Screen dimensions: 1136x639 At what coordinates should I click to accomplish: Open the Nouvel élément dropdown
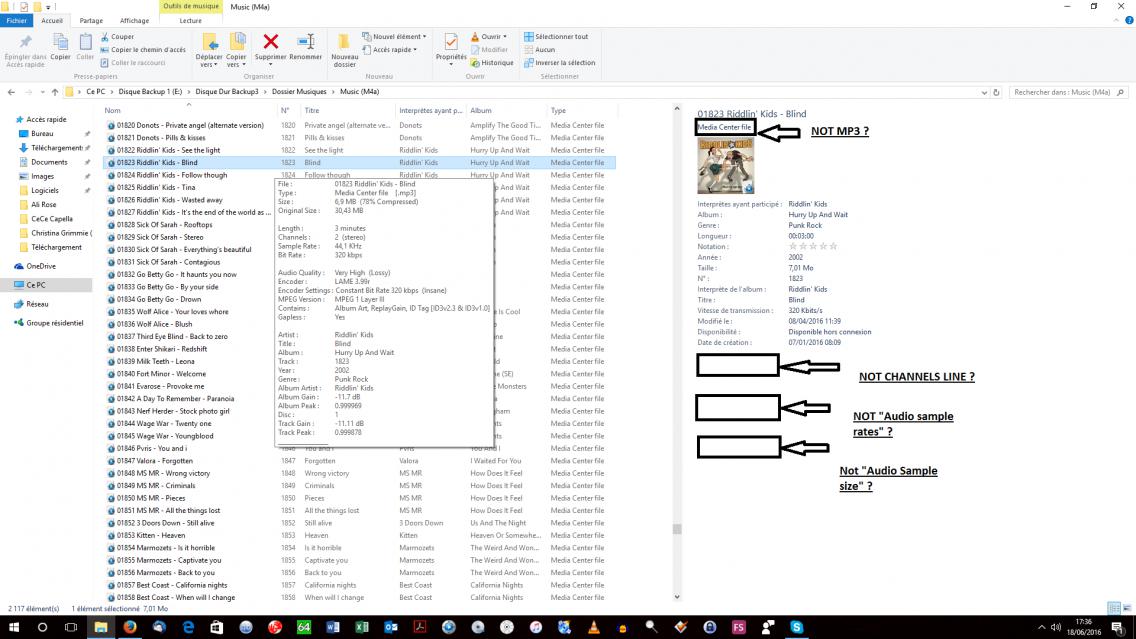tap(398, 37)
